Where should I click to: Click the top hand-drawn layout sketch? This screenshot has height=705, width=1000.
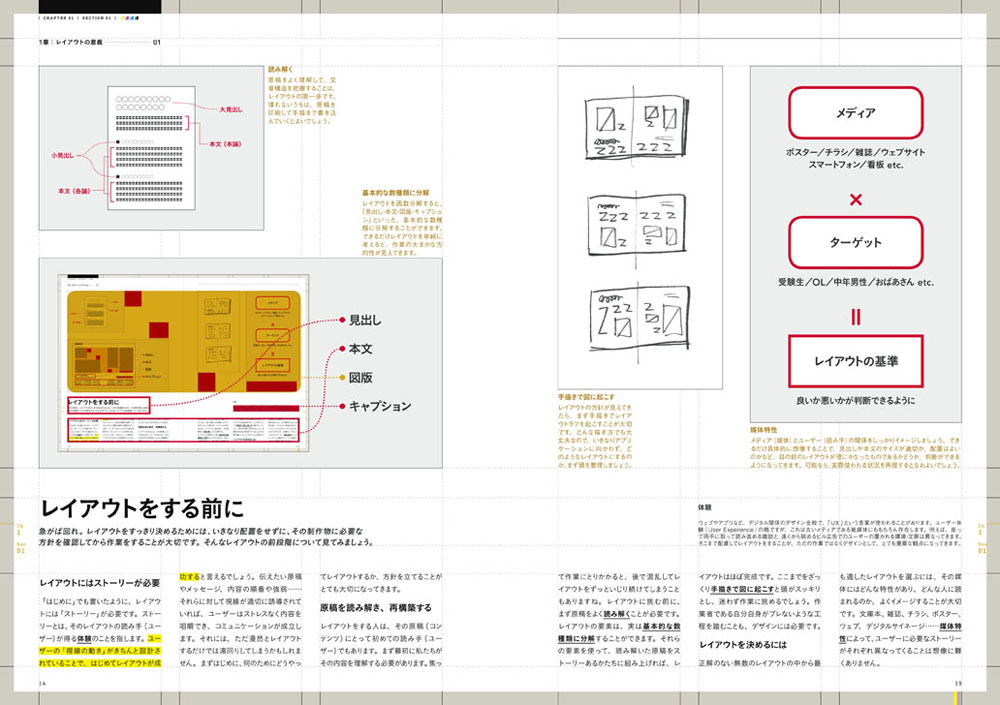(x=636, y=128)
